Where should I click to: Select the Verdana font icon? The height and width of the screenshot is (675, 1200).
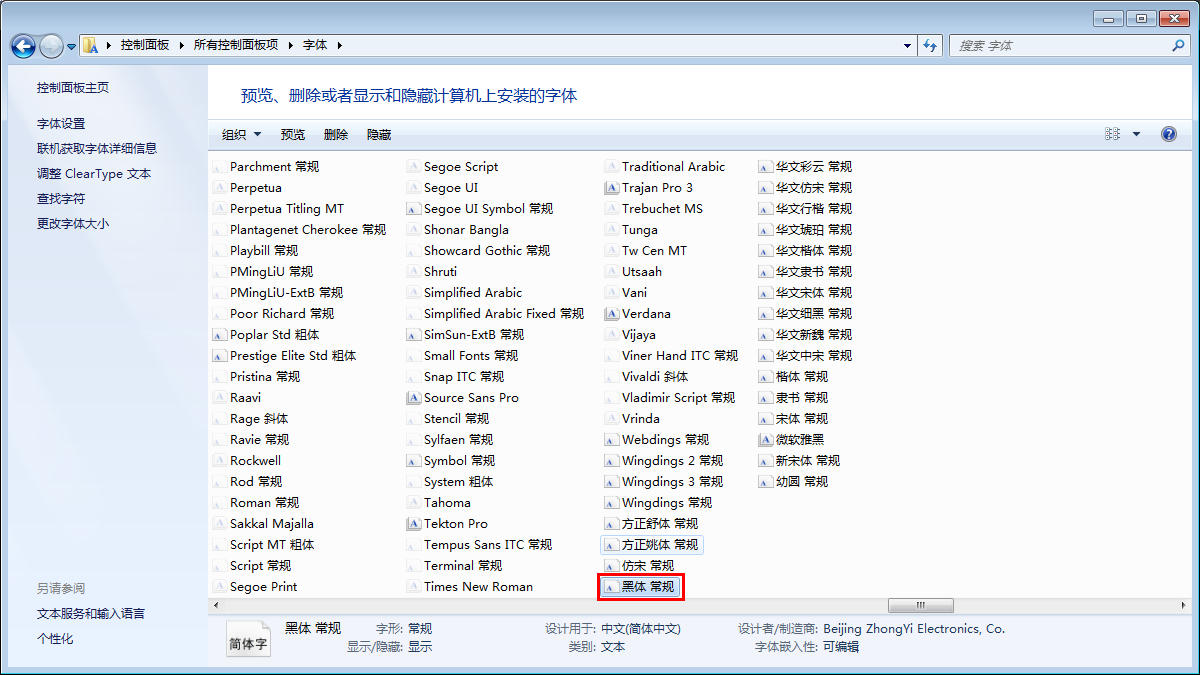612,314
